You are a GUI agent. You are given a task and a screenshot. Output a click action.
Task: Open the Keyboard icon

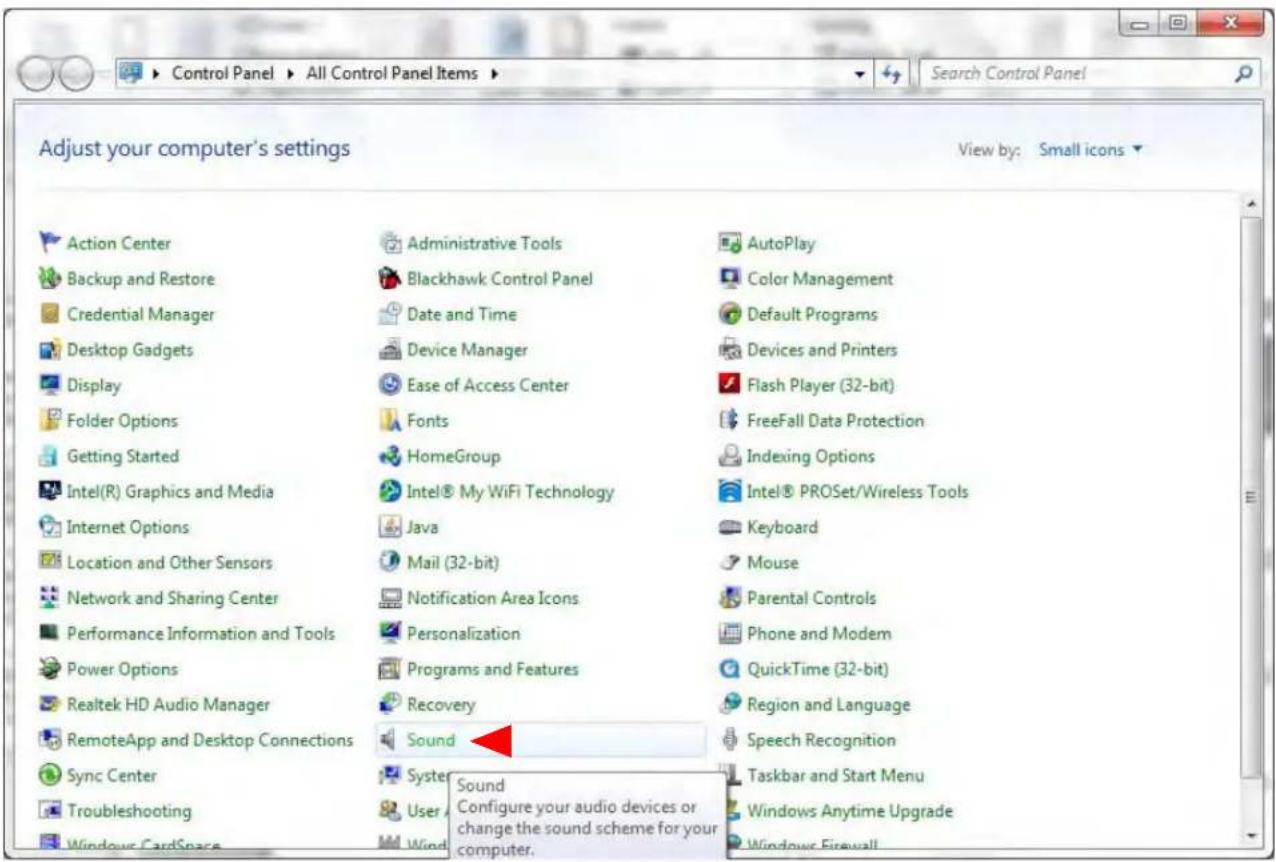point(729,527)
